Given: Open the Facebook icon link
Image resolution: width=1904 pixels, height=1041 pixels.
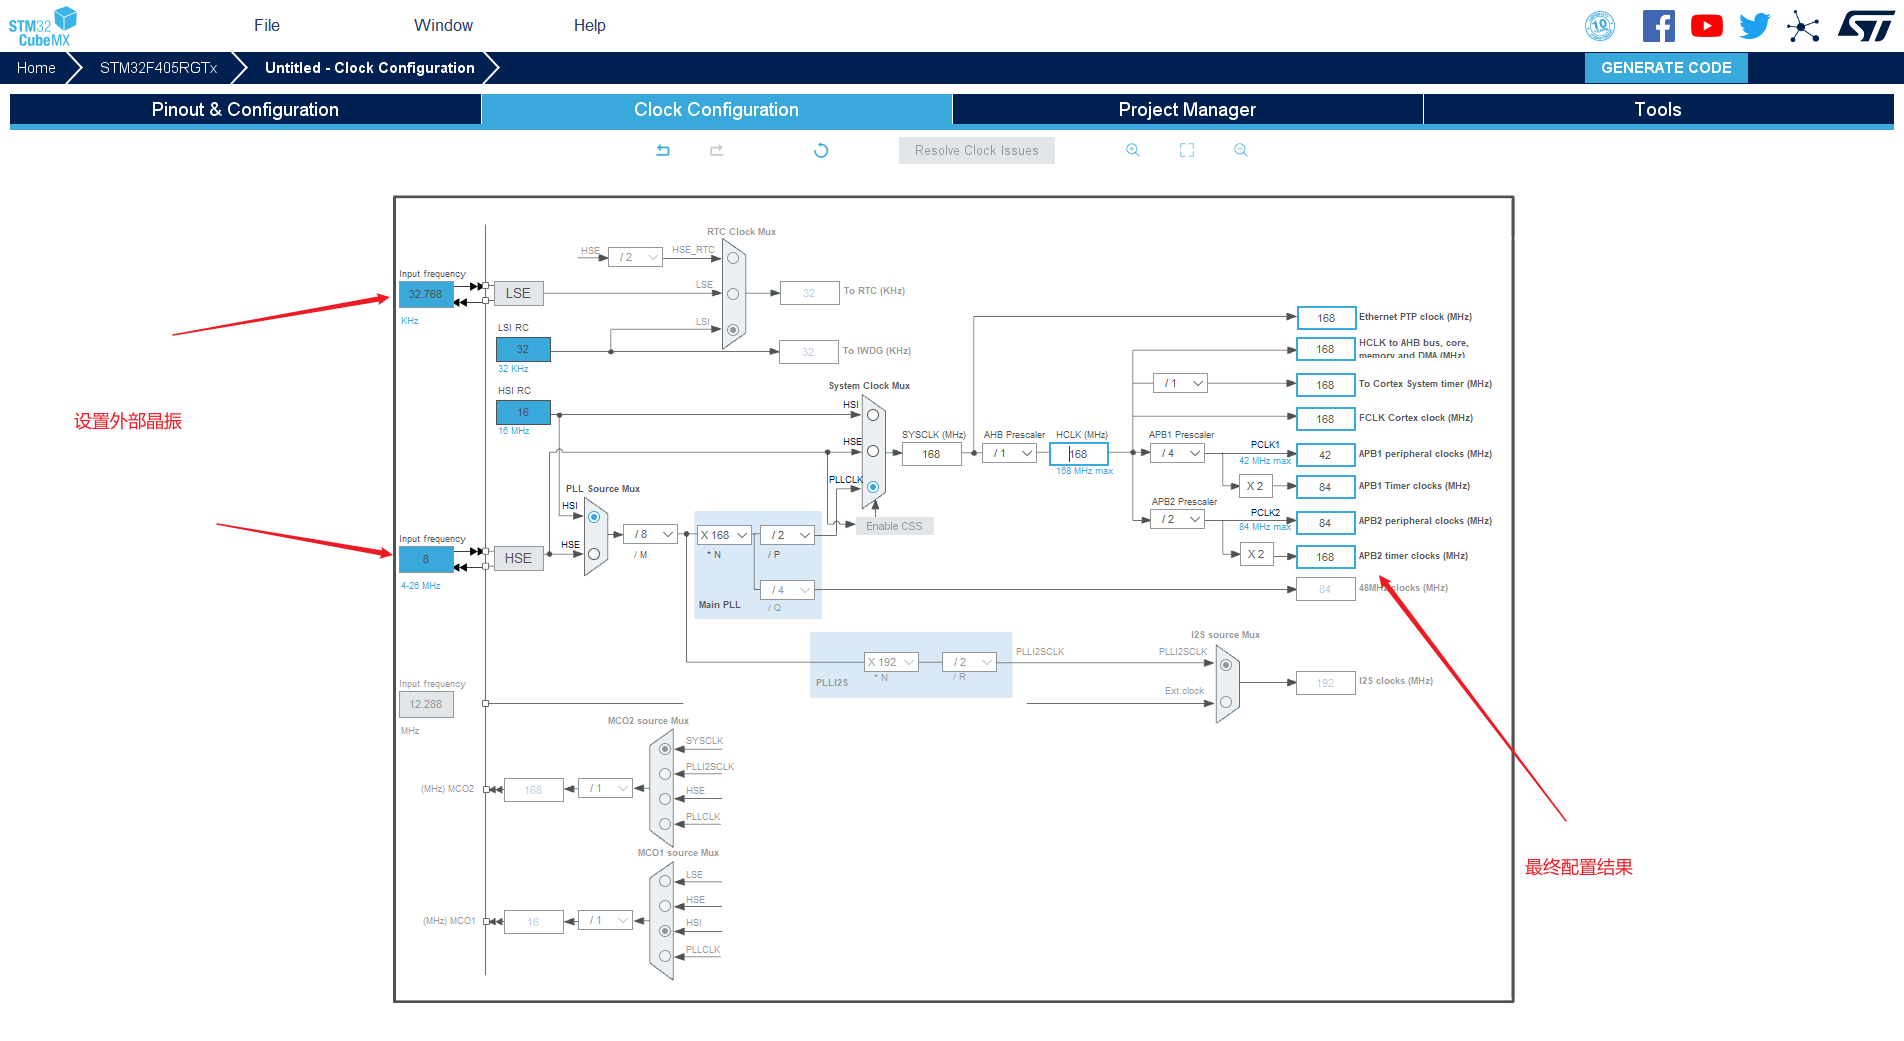Looking at the screenshot, I should (x=1658, y=26).
